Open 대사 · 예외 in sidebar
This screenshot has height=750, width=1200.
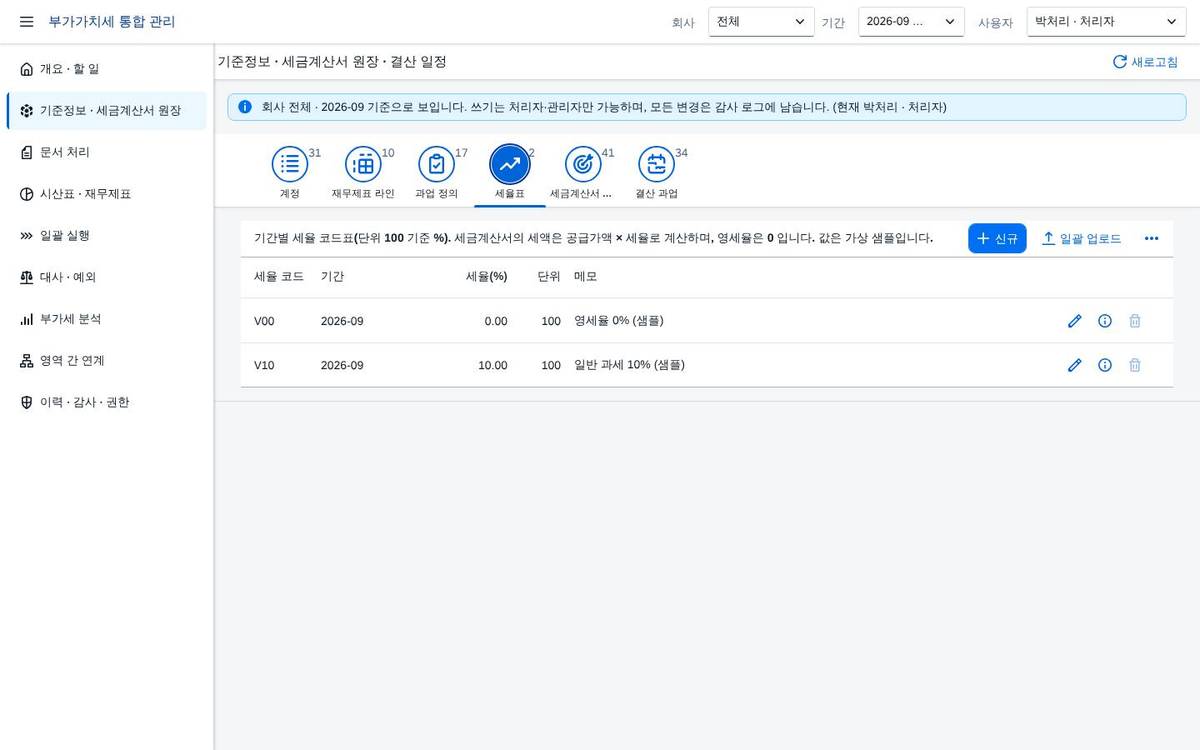click(x=106, y=277)
